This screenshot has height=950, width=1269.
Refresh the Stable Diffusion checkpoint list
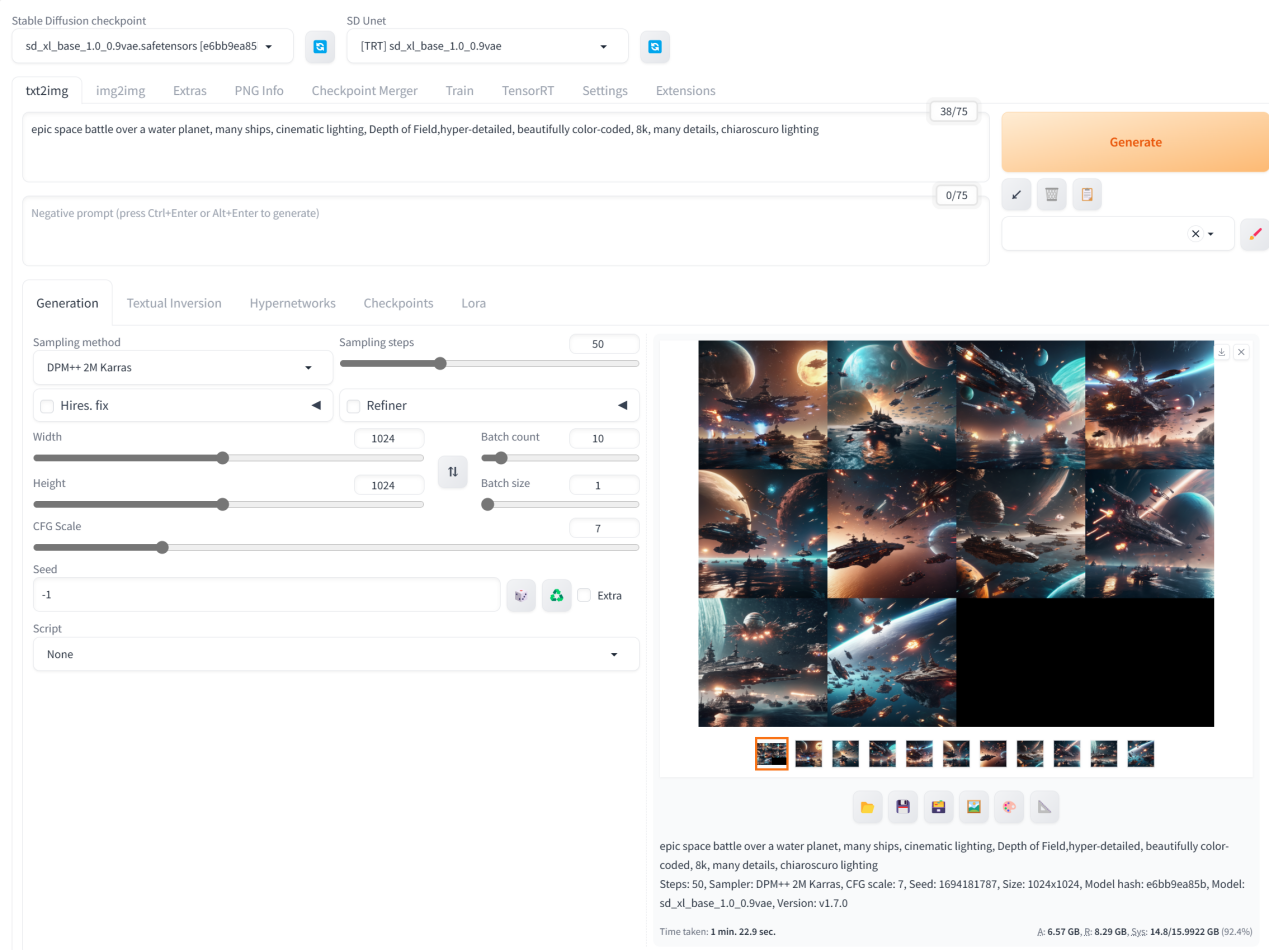pyautogui.click(x=319, y=46)
